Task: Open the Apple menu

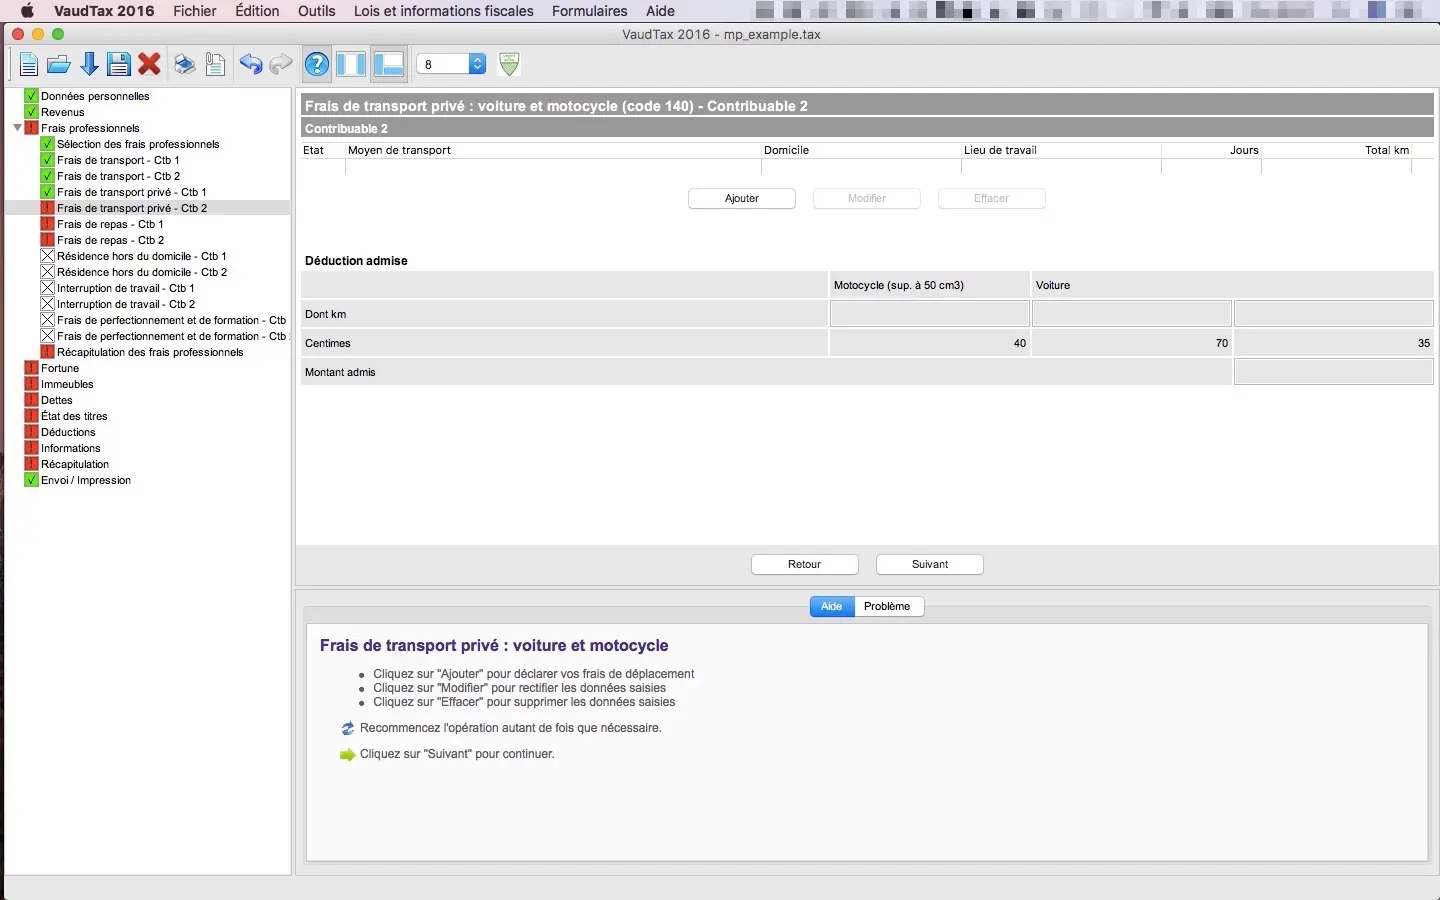Action: click(x=27, y=11)
